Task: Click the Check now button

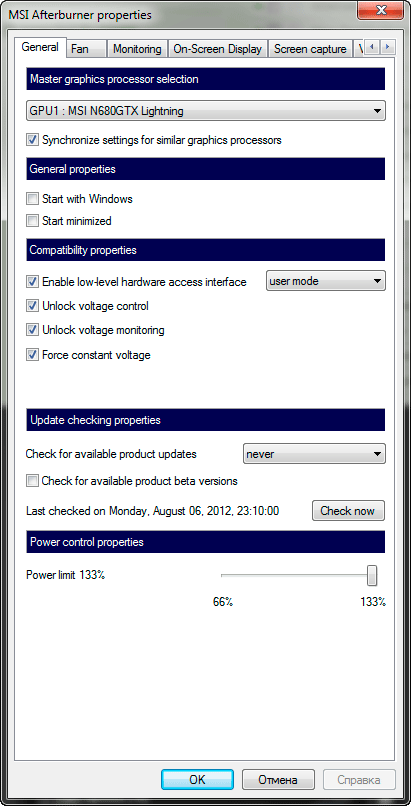Action: [348, 511]
